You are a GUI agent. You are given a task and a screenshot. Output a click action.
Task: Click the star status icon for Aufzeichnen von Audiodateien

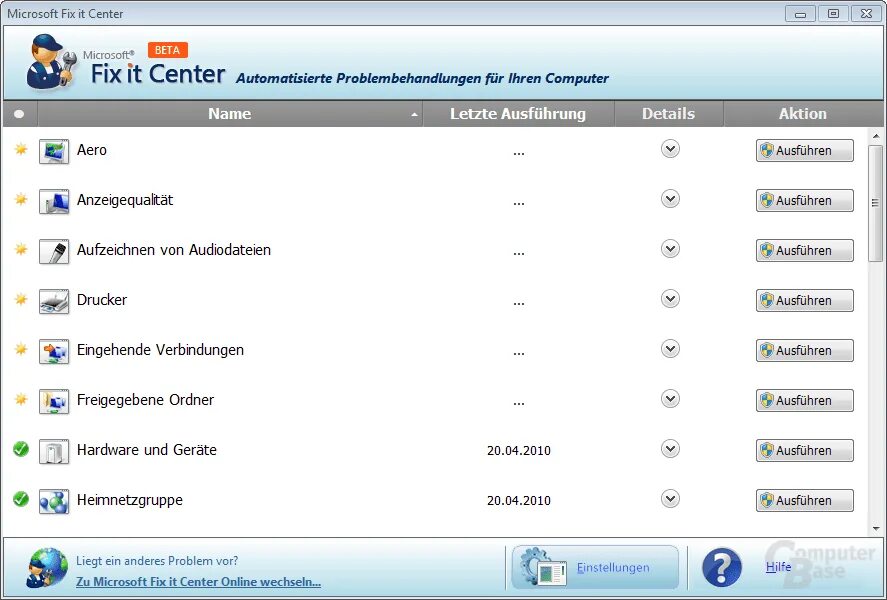point(21,249)
